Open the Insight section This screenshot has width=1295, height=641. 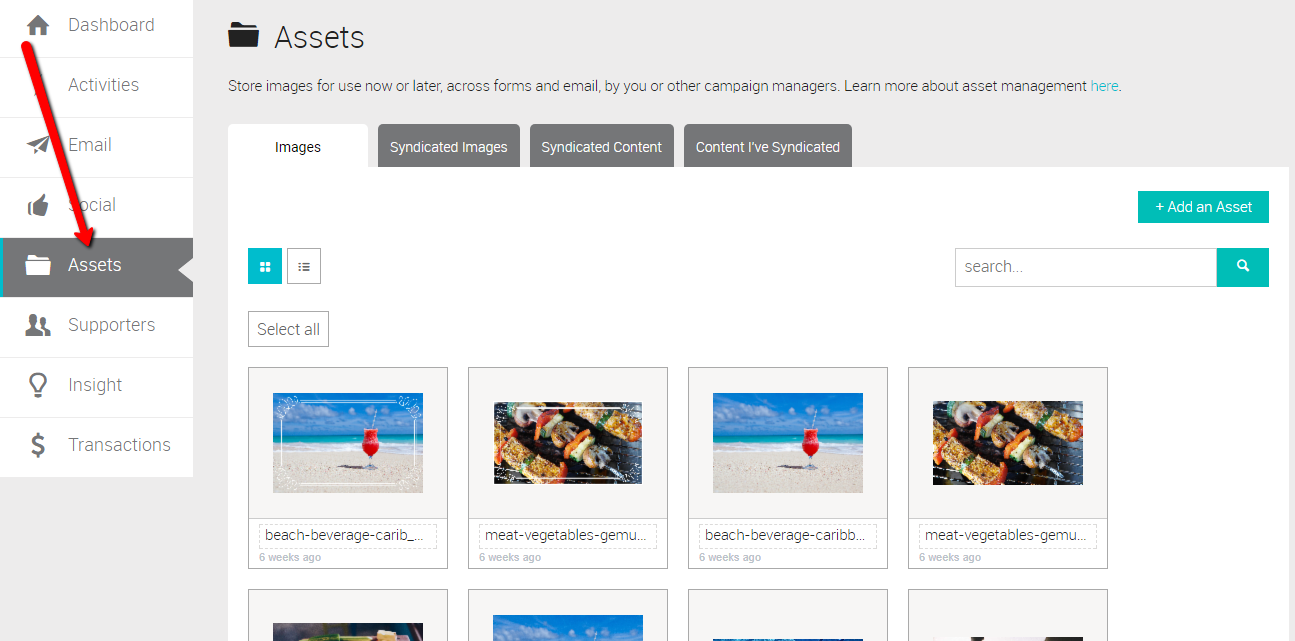(97, 386)
